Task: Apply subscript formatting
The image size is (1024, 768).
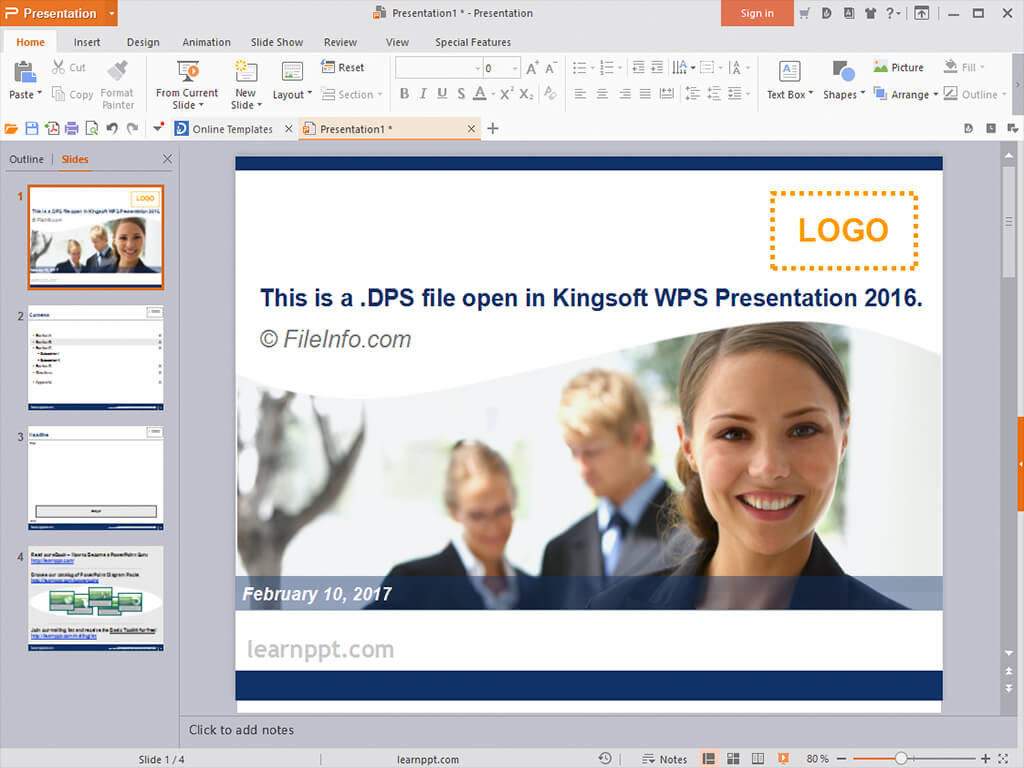Action: [x=526, y=94]
